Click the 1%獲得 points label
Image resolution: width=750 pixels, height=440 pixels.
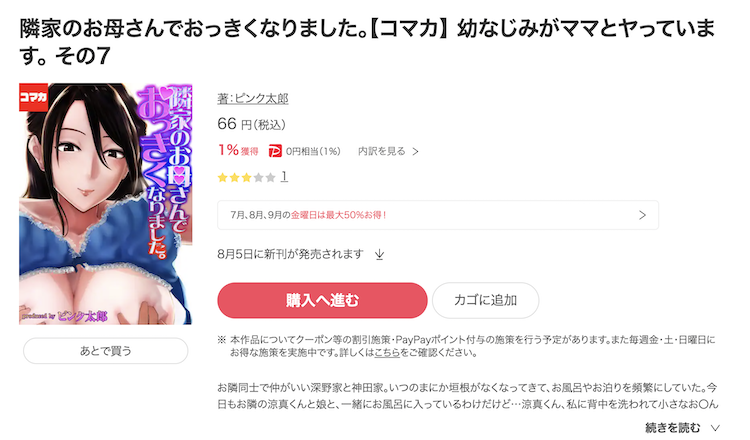coord(238,151)
